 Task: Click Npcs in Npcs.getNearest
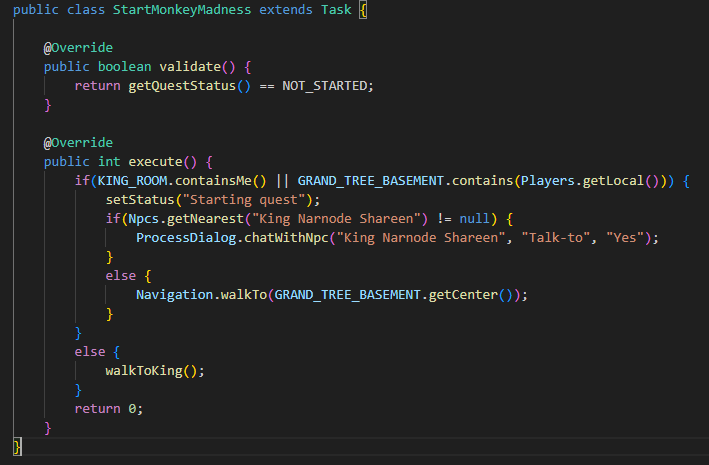(x=143, y=219)
